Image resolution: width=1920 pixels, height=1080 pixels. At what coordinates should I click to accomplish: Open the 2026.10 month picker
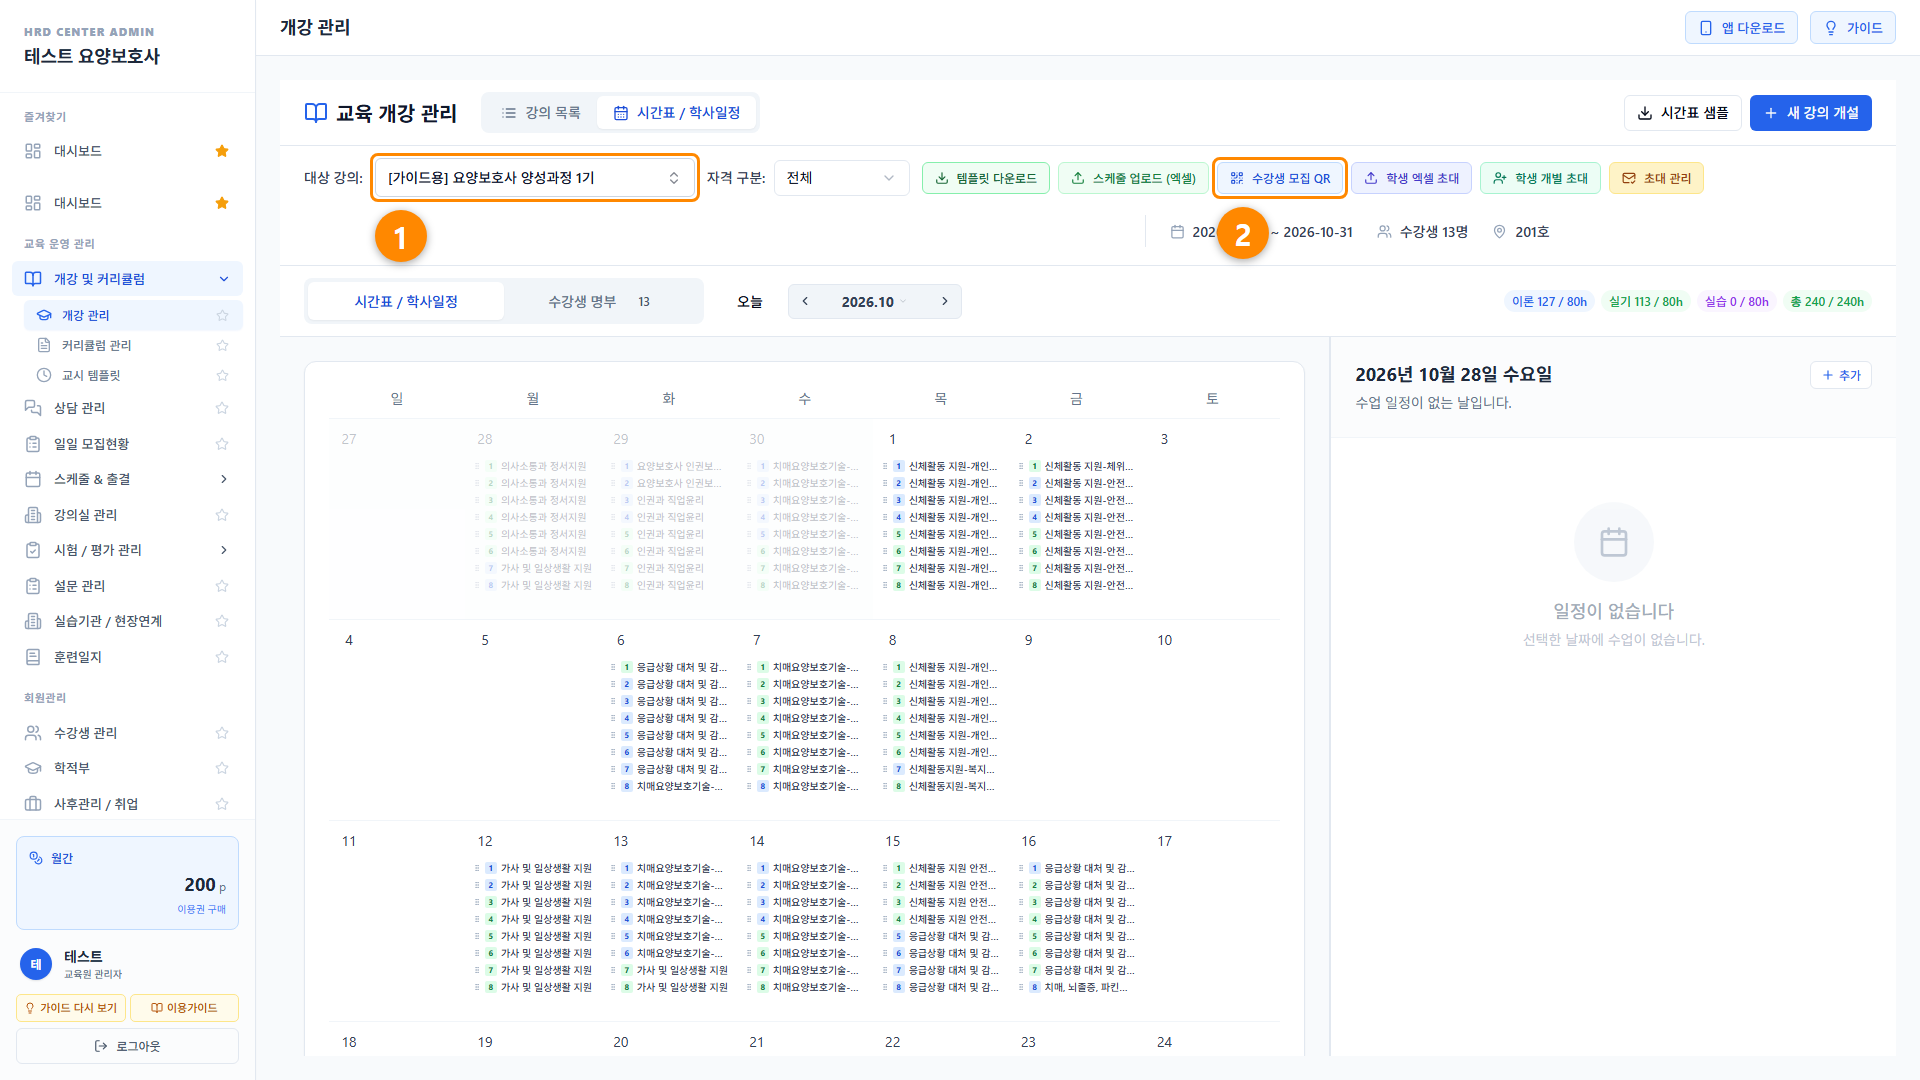click(x=874, y=302)
